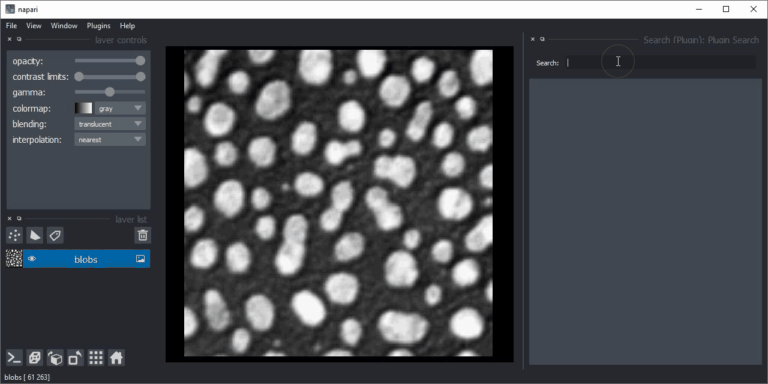Click the 'blending:' label
The height and width of the screenshot is (384, 768).
click(30, 124)
